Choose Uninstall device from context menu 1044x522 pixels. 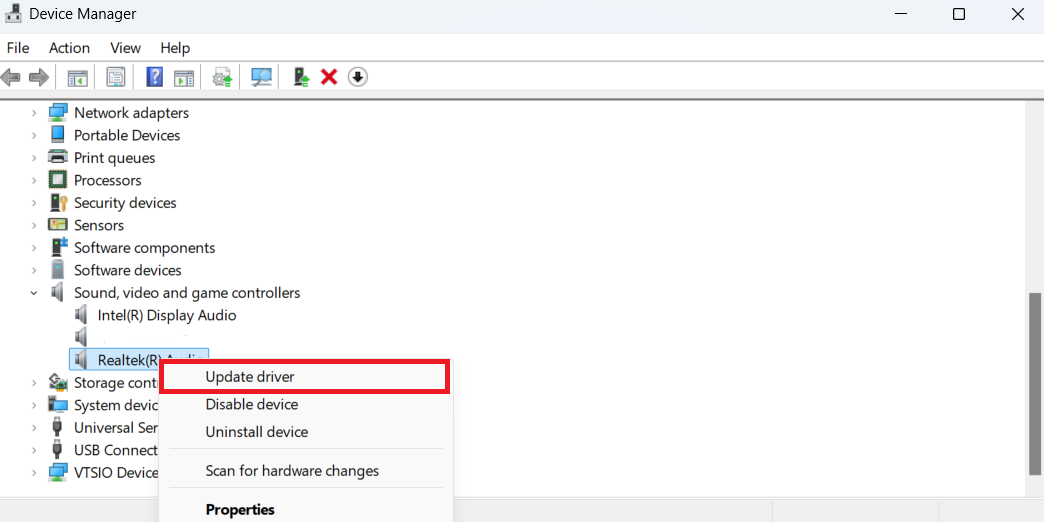coord(305,432)
